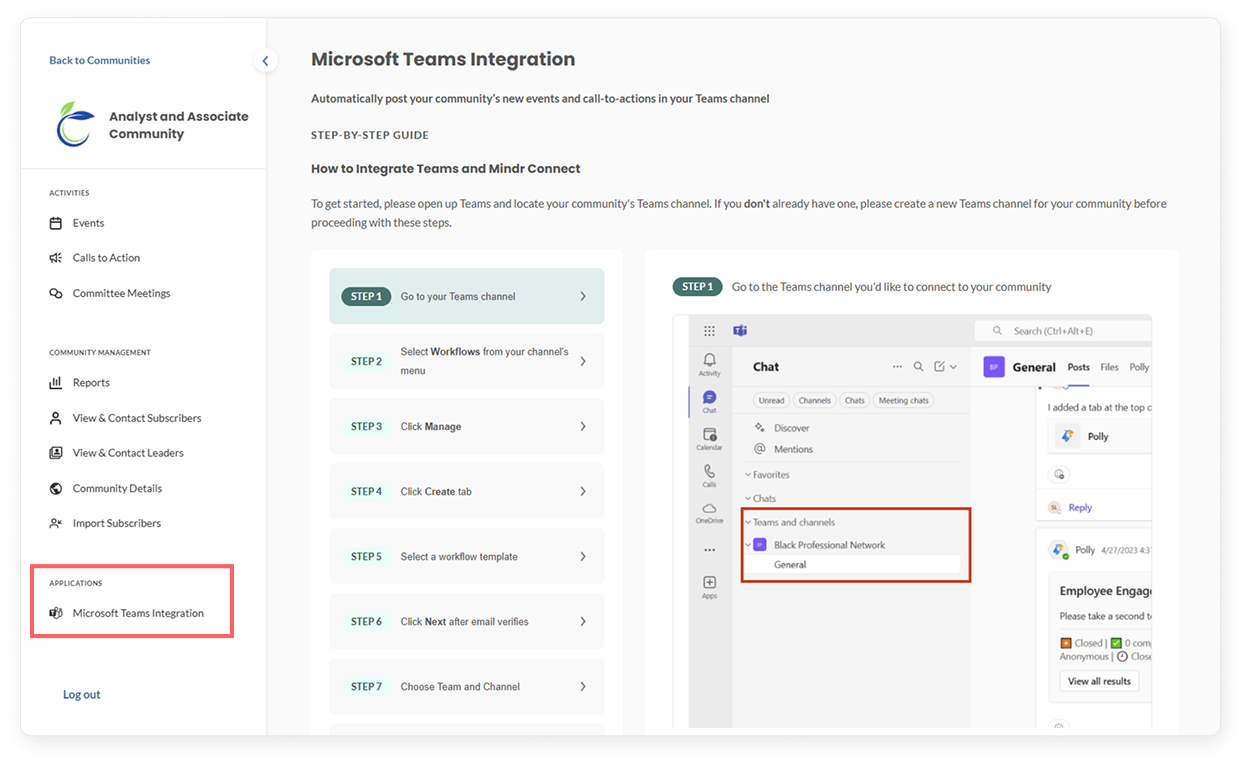Expand Step 2 Select Workflows row
Screen dimensions: 1247x765
point(466,361)
